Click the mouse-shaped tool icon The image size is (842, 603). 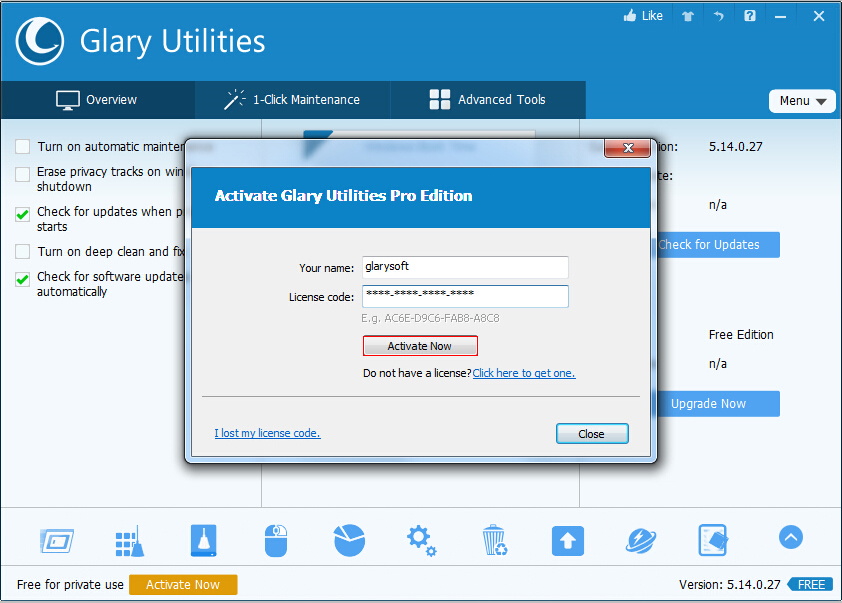275,540
